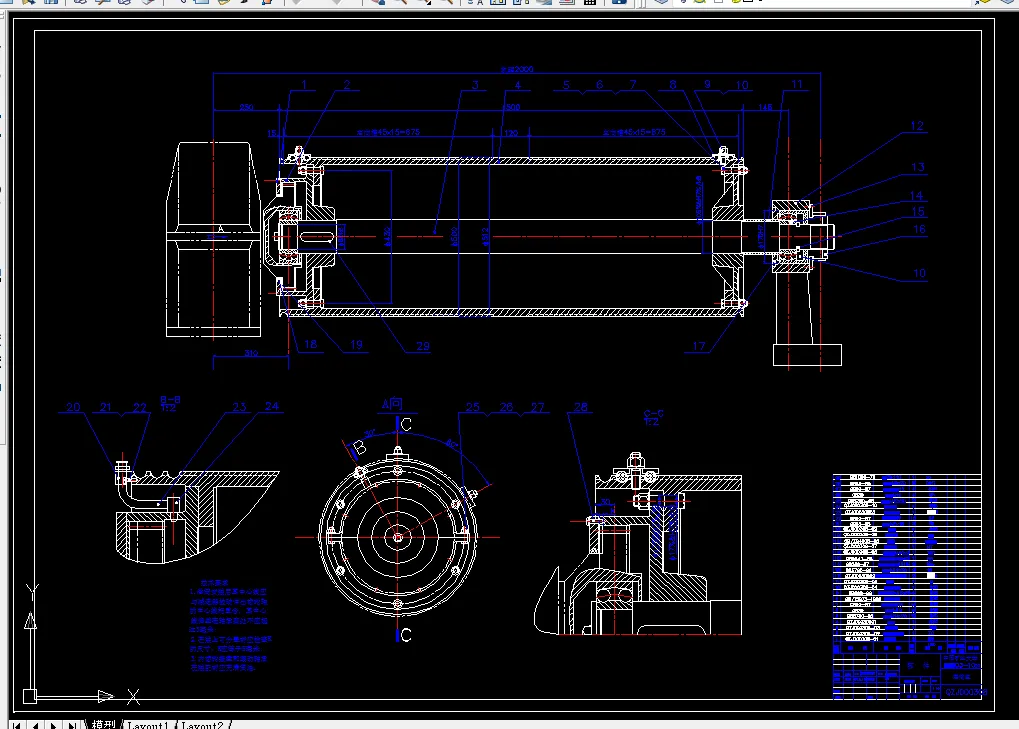Screen dimensions: 1019x729
Task: Select part callout number "18"
Action: click(x=311, y=344)
